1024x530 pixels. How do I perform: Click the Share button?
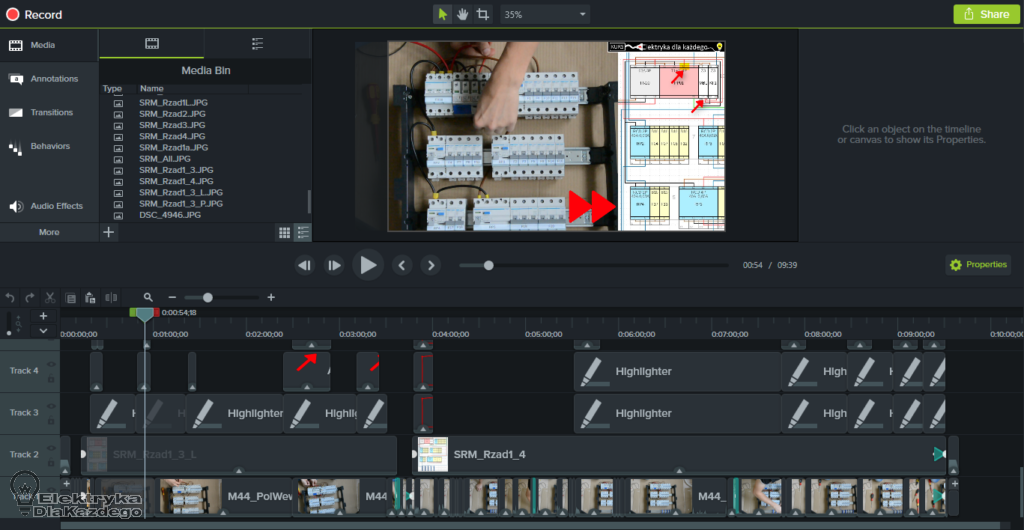[984, 14]
